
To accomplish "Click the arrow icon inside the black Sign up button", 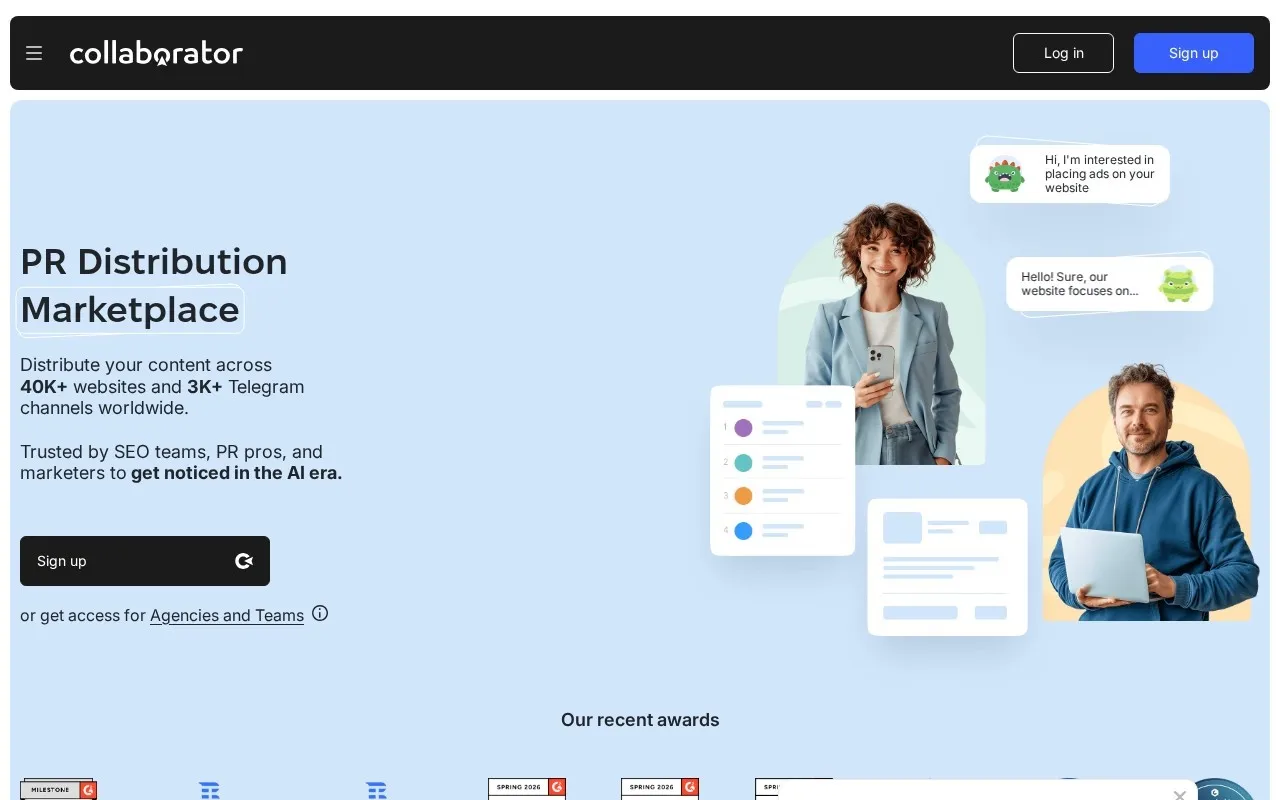I will 244,561.
